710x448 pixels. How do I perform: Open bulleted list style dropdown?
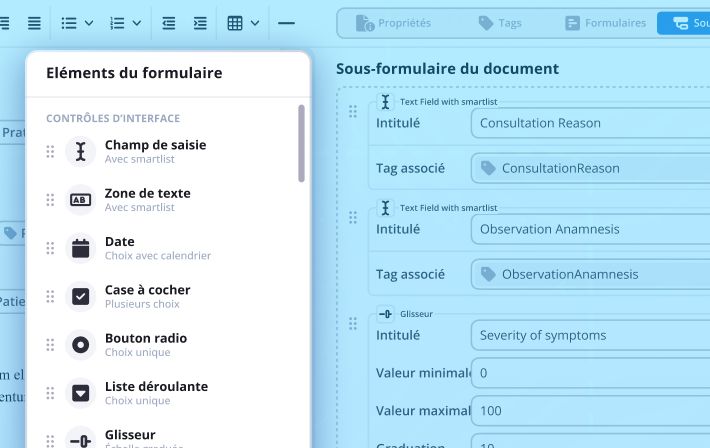[x=89, y=23]
